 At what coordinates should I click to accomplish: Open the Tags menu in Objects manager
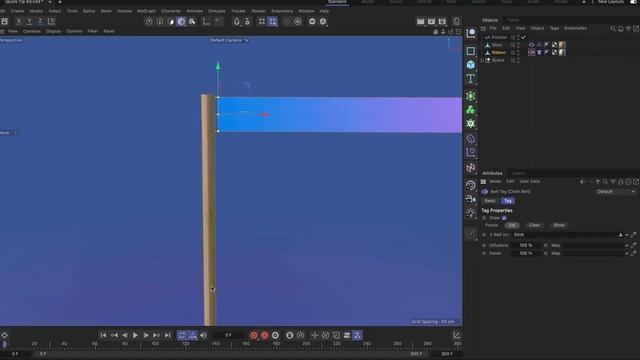point(554,28)
